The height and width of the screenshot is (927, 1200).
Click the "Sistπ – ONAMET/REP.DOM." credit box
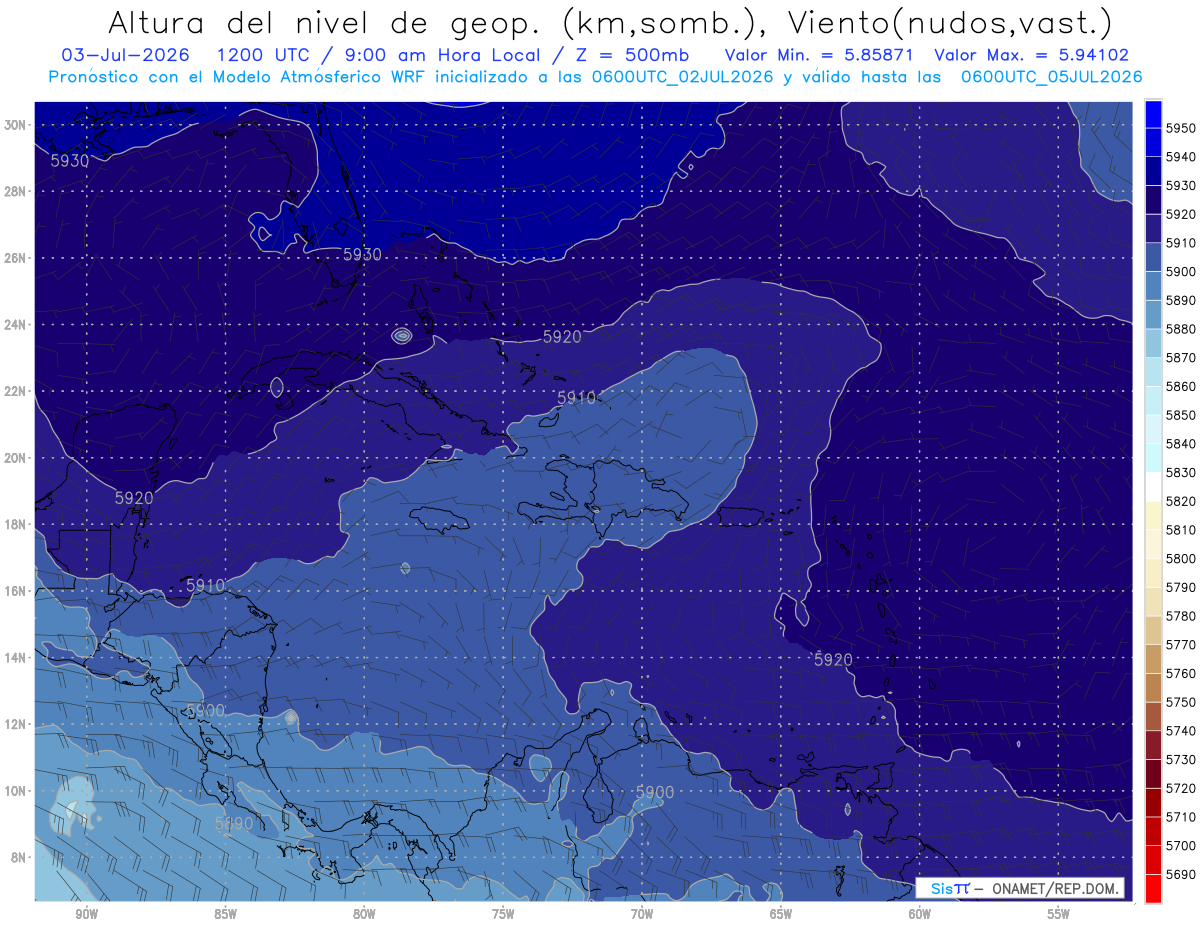click(x=1020, y=888)
